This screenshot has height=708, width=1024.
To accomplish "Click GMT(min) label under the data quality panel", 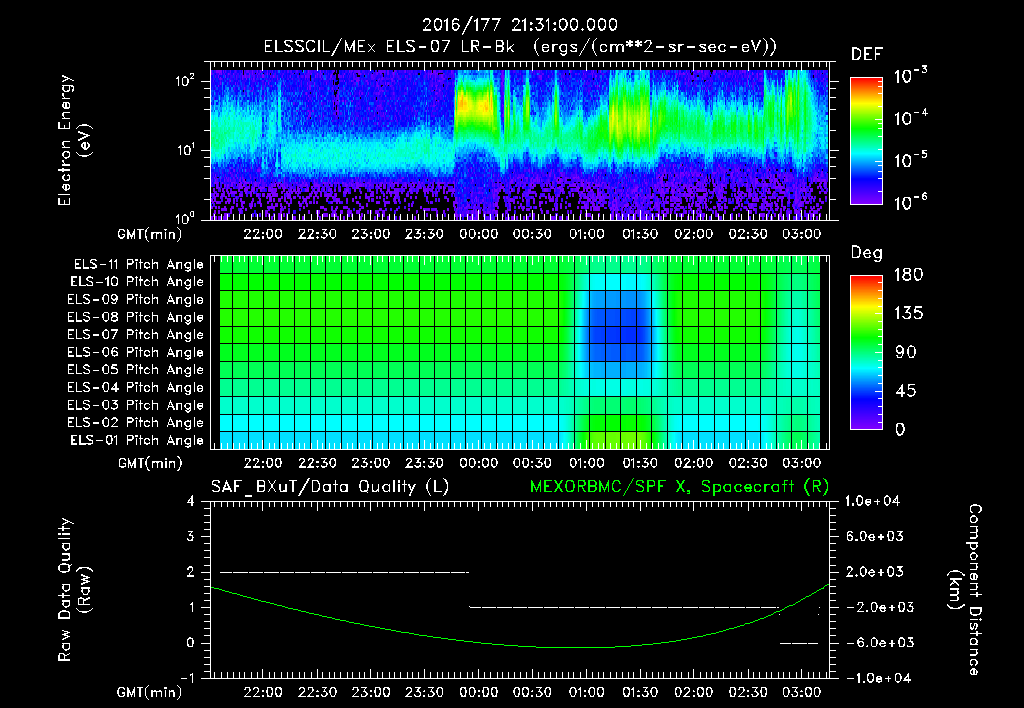I will pyautogui.click(x=150, y=692).
